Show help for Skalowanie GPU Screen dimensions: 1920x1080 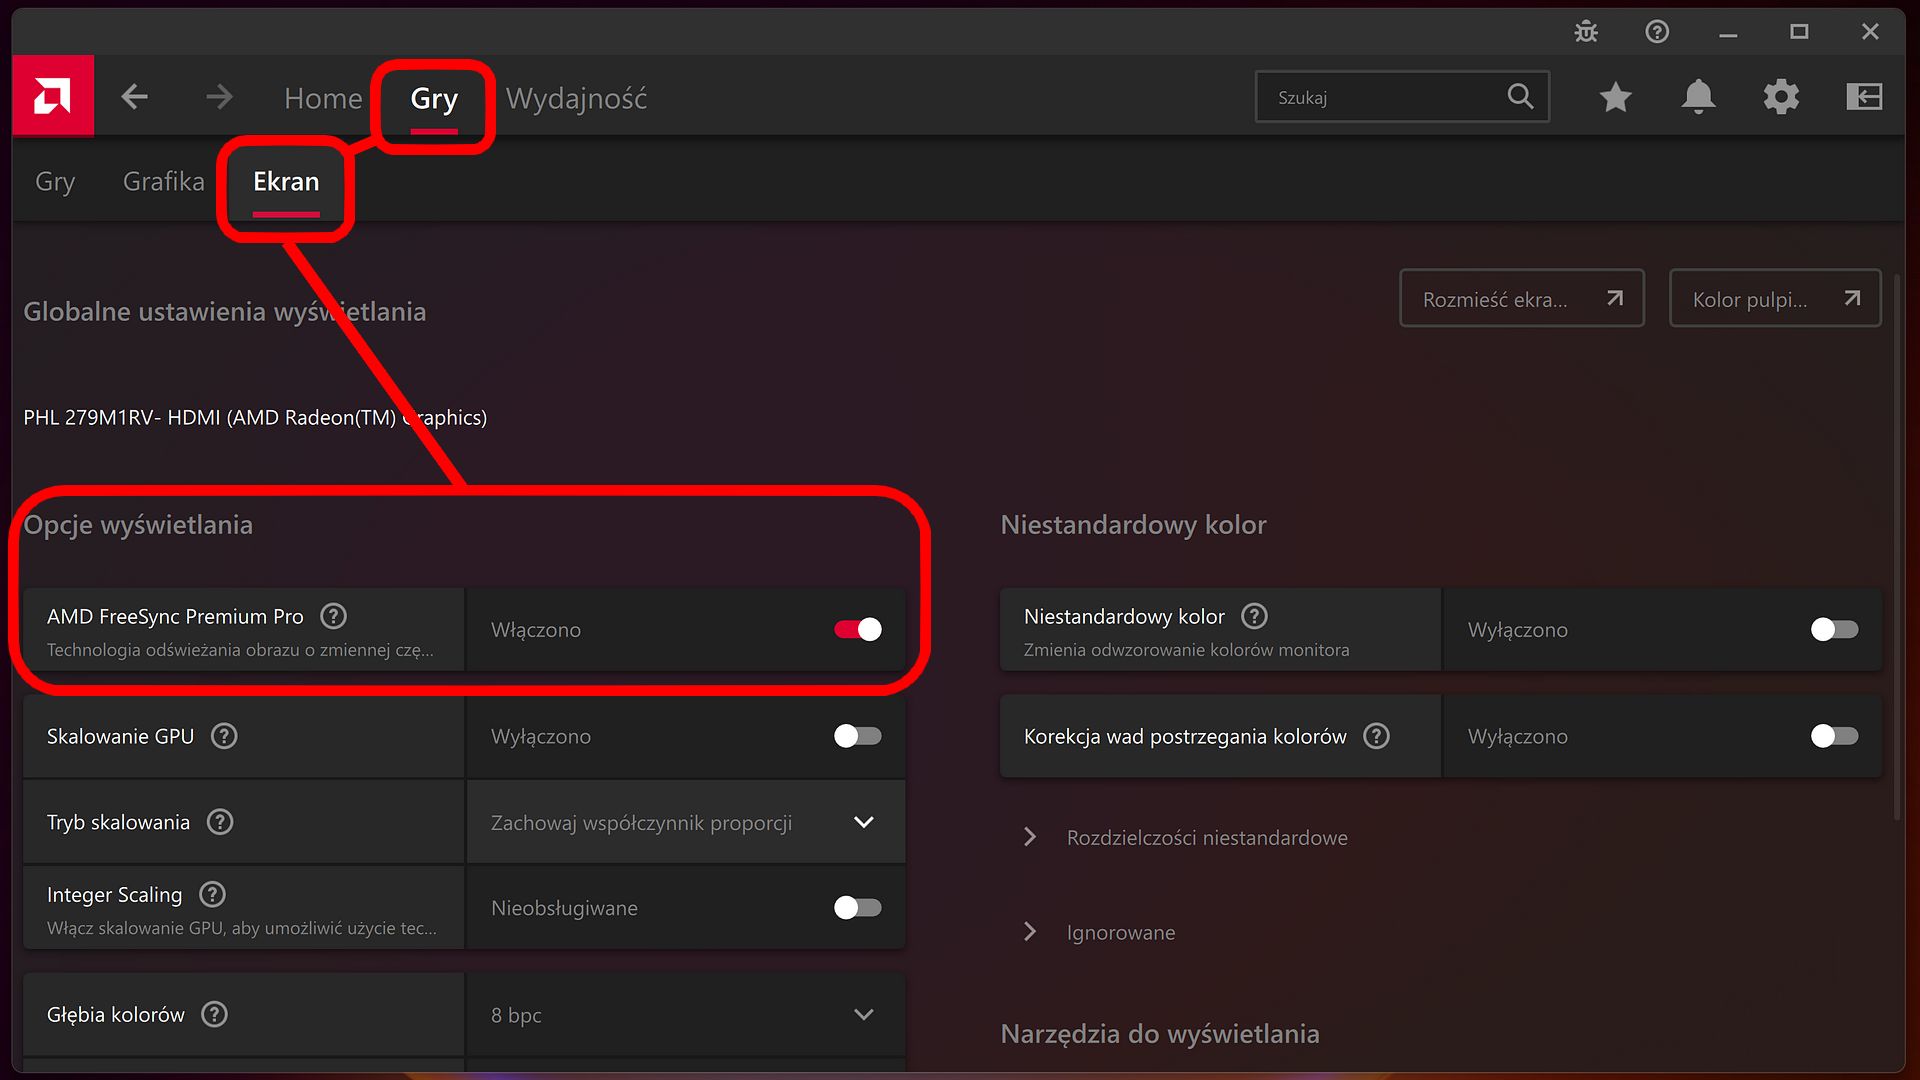[224, 736]
